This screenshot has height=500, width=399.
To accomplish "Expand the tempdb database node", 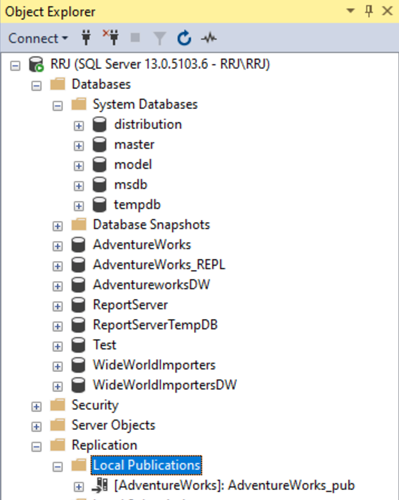I will click(79, 206).
